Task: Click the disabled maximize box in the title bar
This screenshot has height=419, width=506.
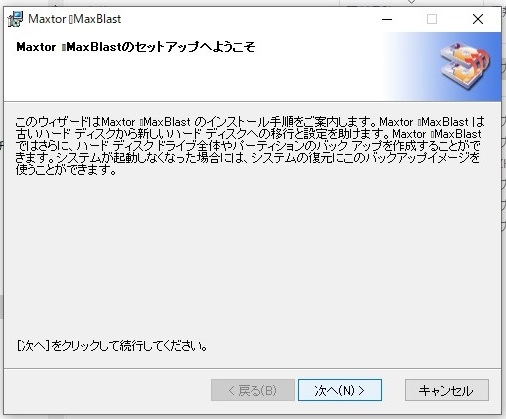Action: 432,19
